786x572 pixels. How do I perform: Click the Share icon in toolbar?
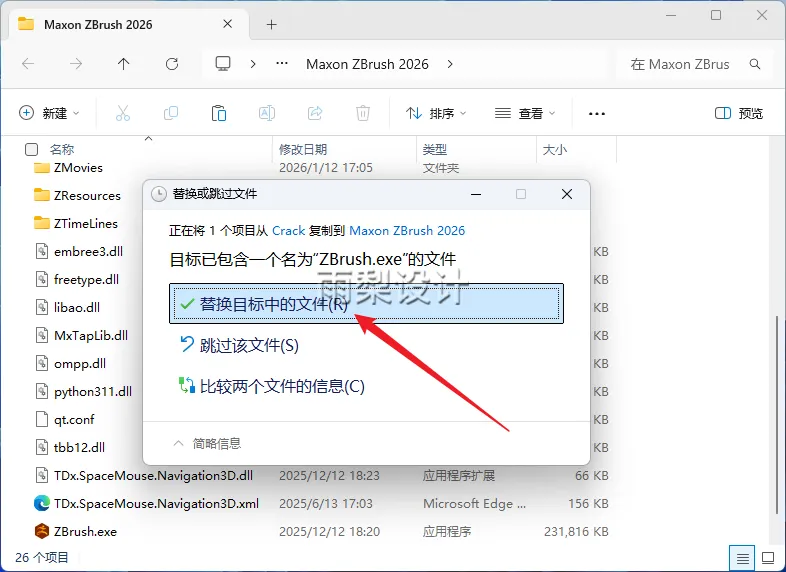pos(315,113)
